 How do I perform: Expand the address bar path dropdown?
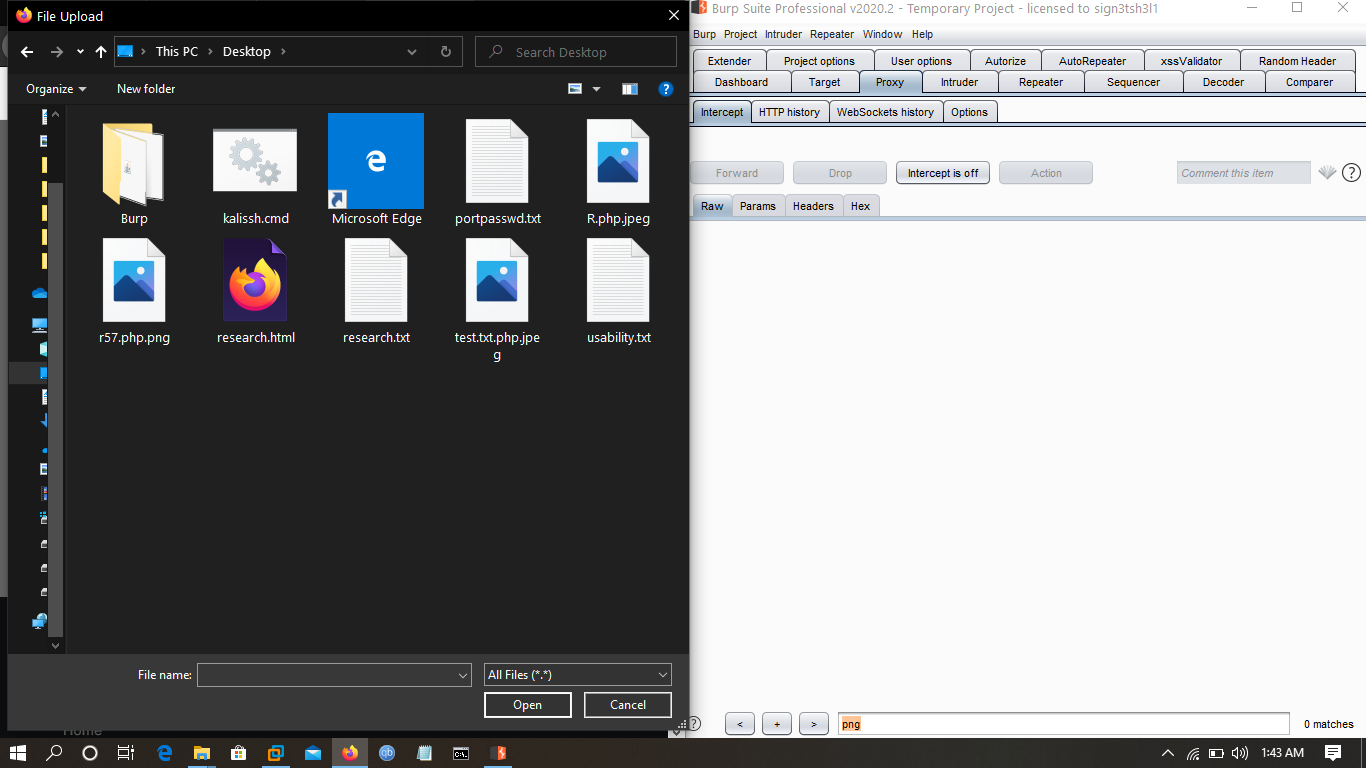click(412, 52)
